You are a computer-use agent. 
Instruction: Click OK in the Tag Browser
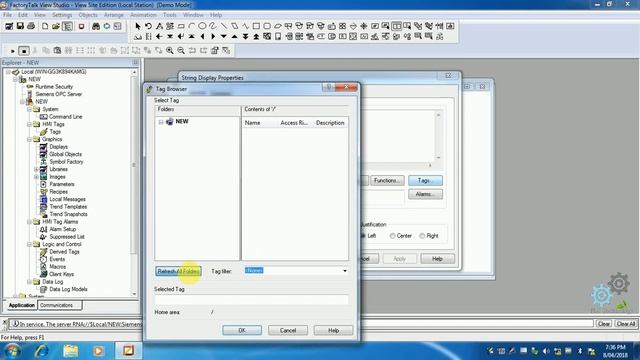tap(242, 330)
